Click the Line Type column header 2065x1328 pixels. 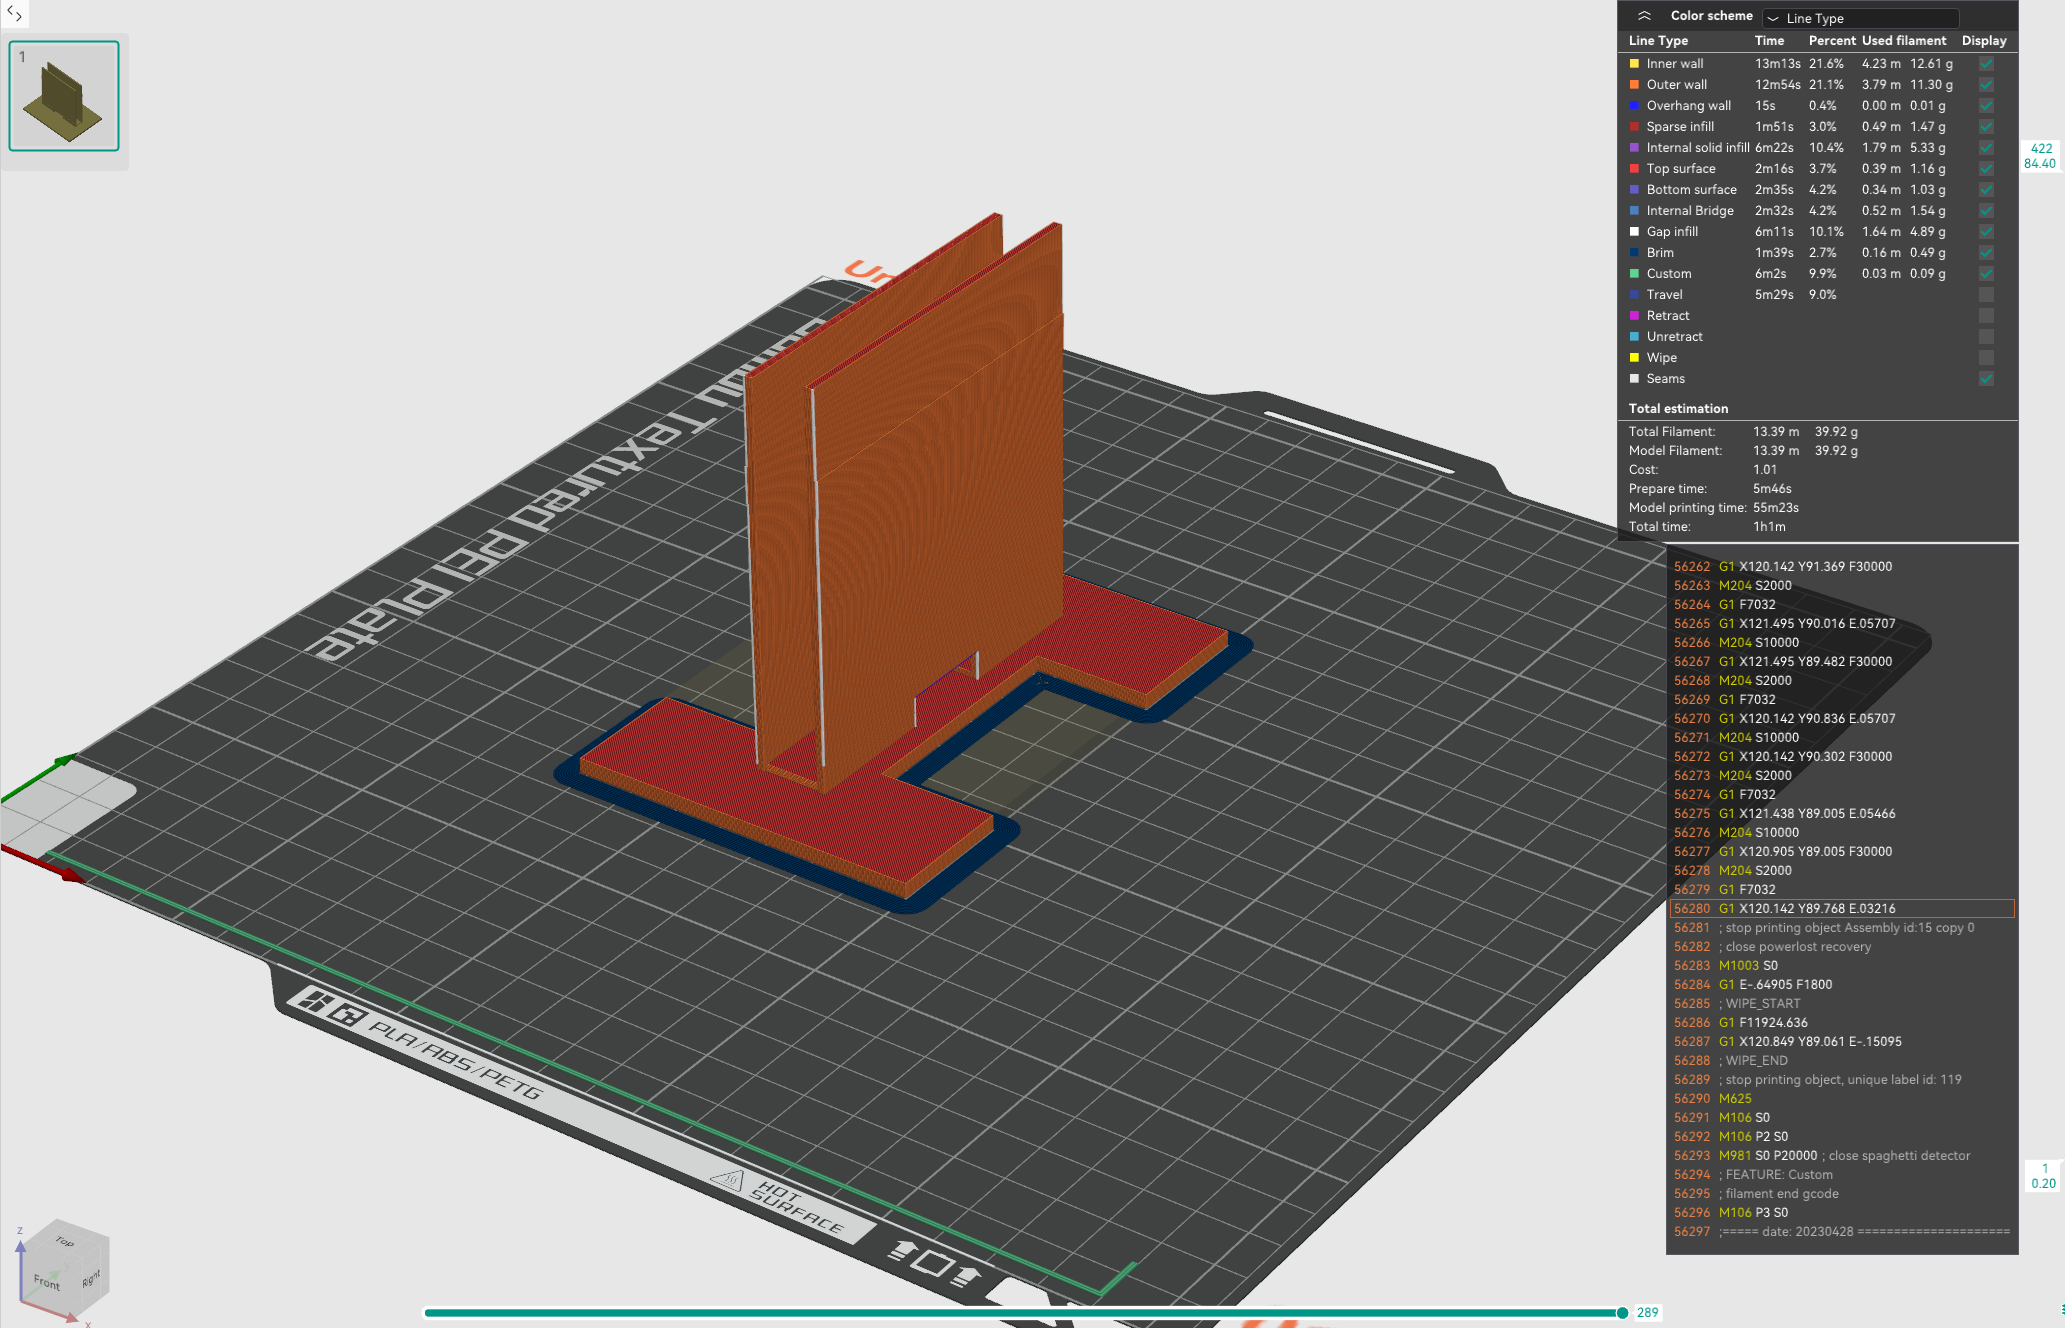1658,41
